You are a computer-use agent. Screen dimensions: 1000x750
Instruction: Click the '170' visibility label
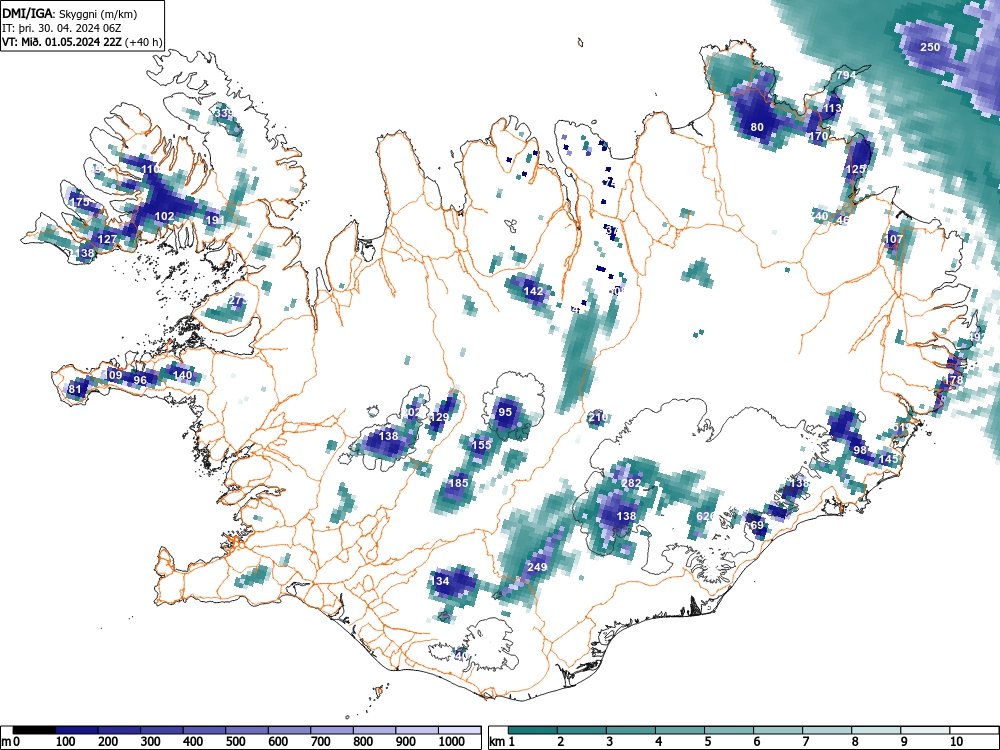tap(818, 136)
